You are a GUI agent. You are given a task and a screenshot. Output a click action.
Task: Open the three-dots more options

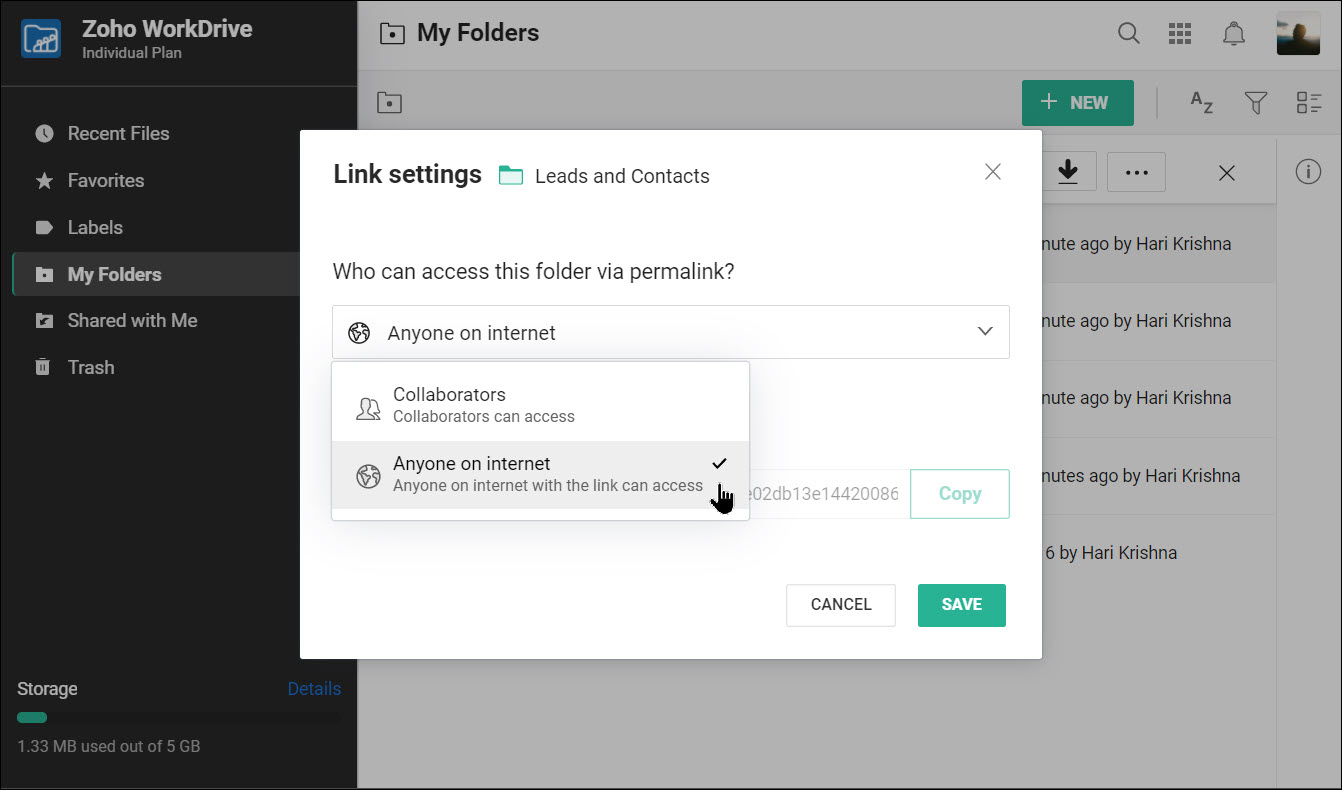(x=1136, y=172)
